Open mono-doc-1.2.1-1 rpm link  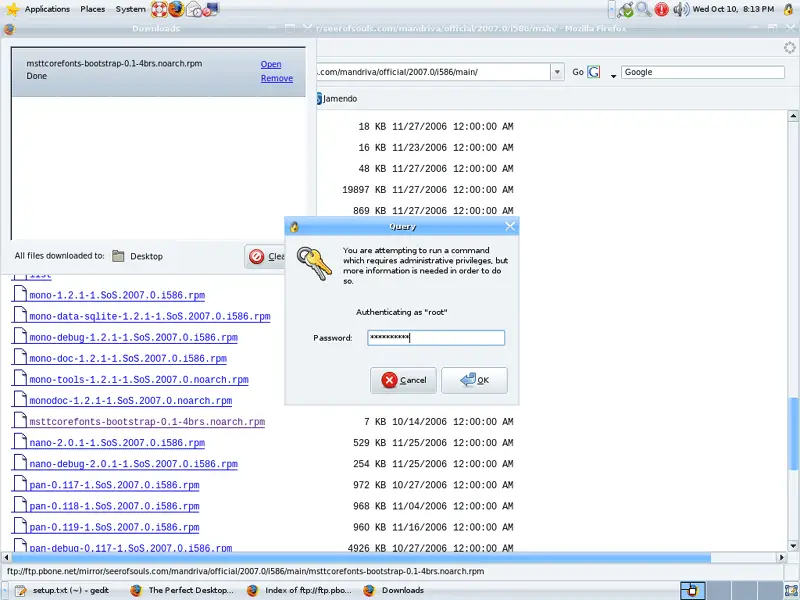128,359
